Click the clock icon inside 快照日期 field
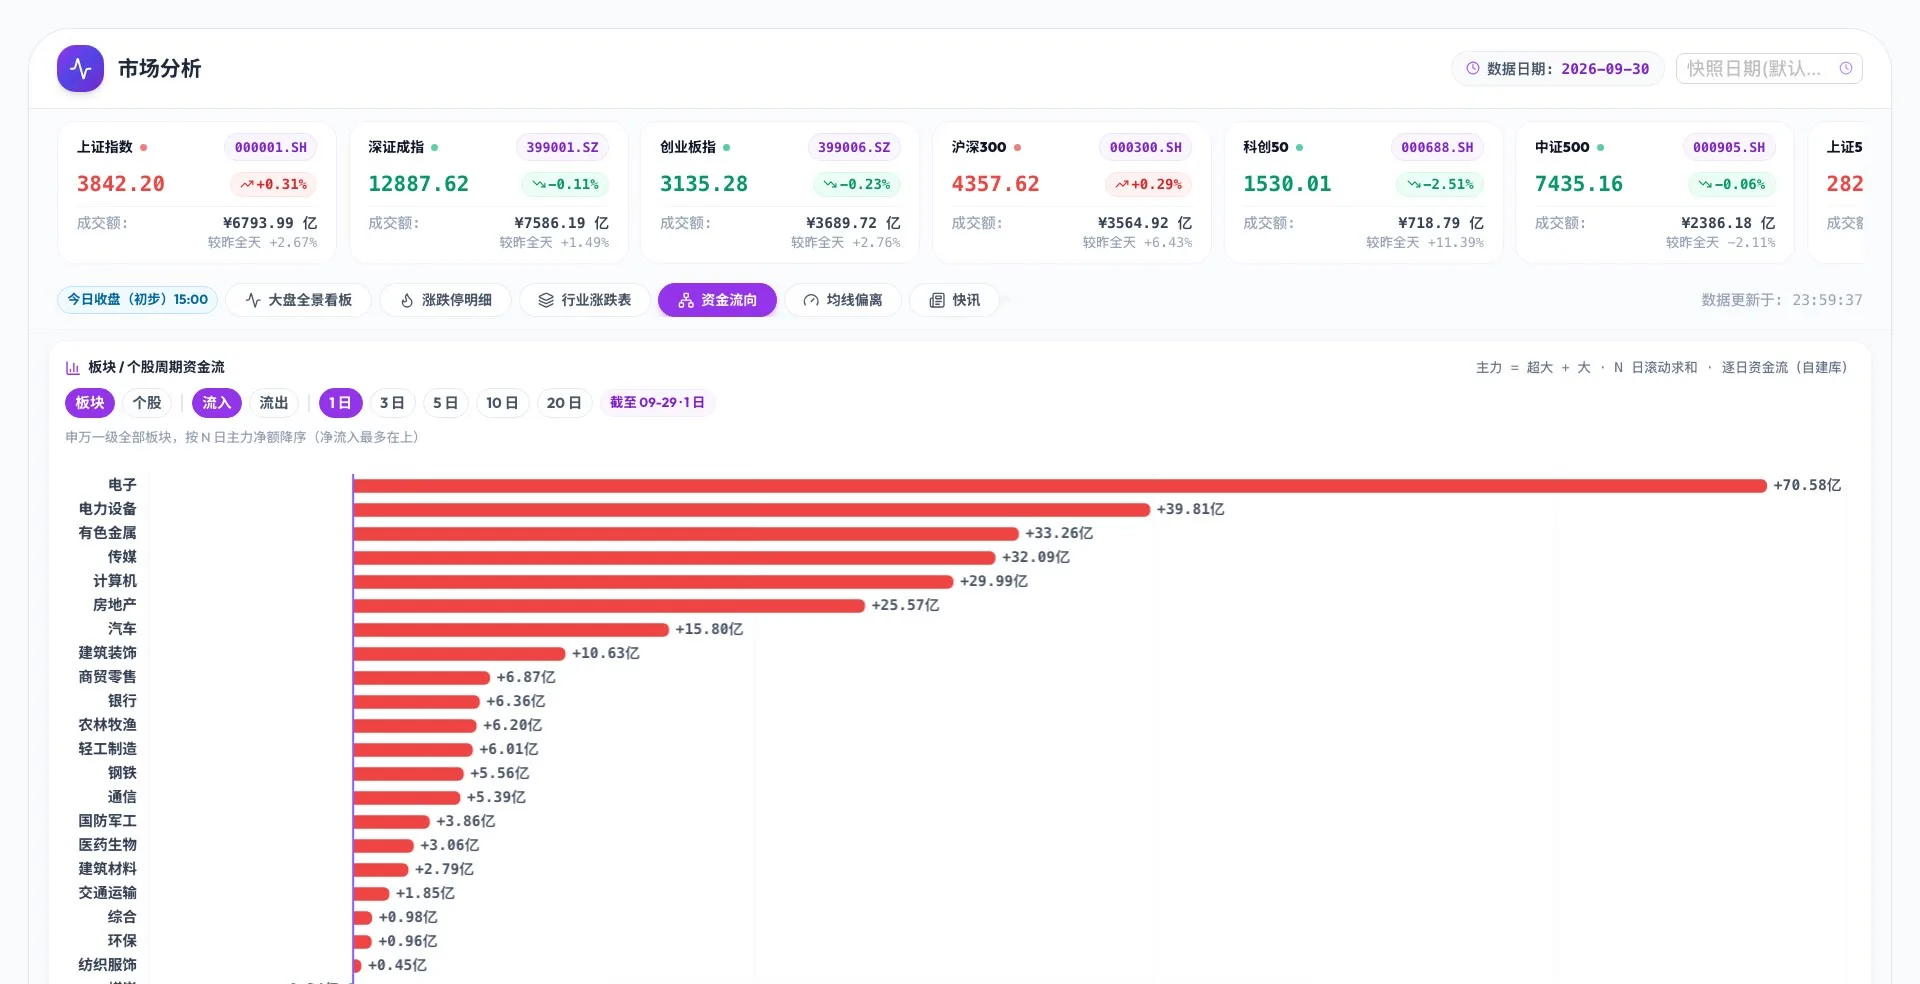Image resolution: width=1920 pixels, height=984 pixels. 1846,69
